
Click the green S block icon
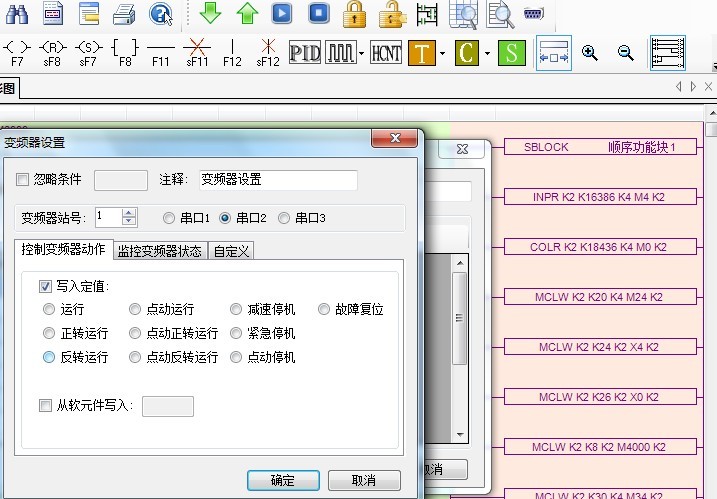(x=512, y=53)
